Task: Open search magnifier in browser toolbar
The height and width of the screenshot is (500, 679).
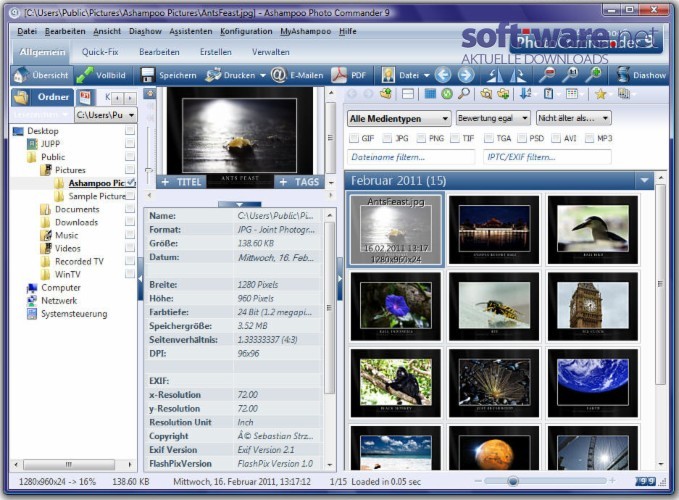Action: click(x=464, y=94)
